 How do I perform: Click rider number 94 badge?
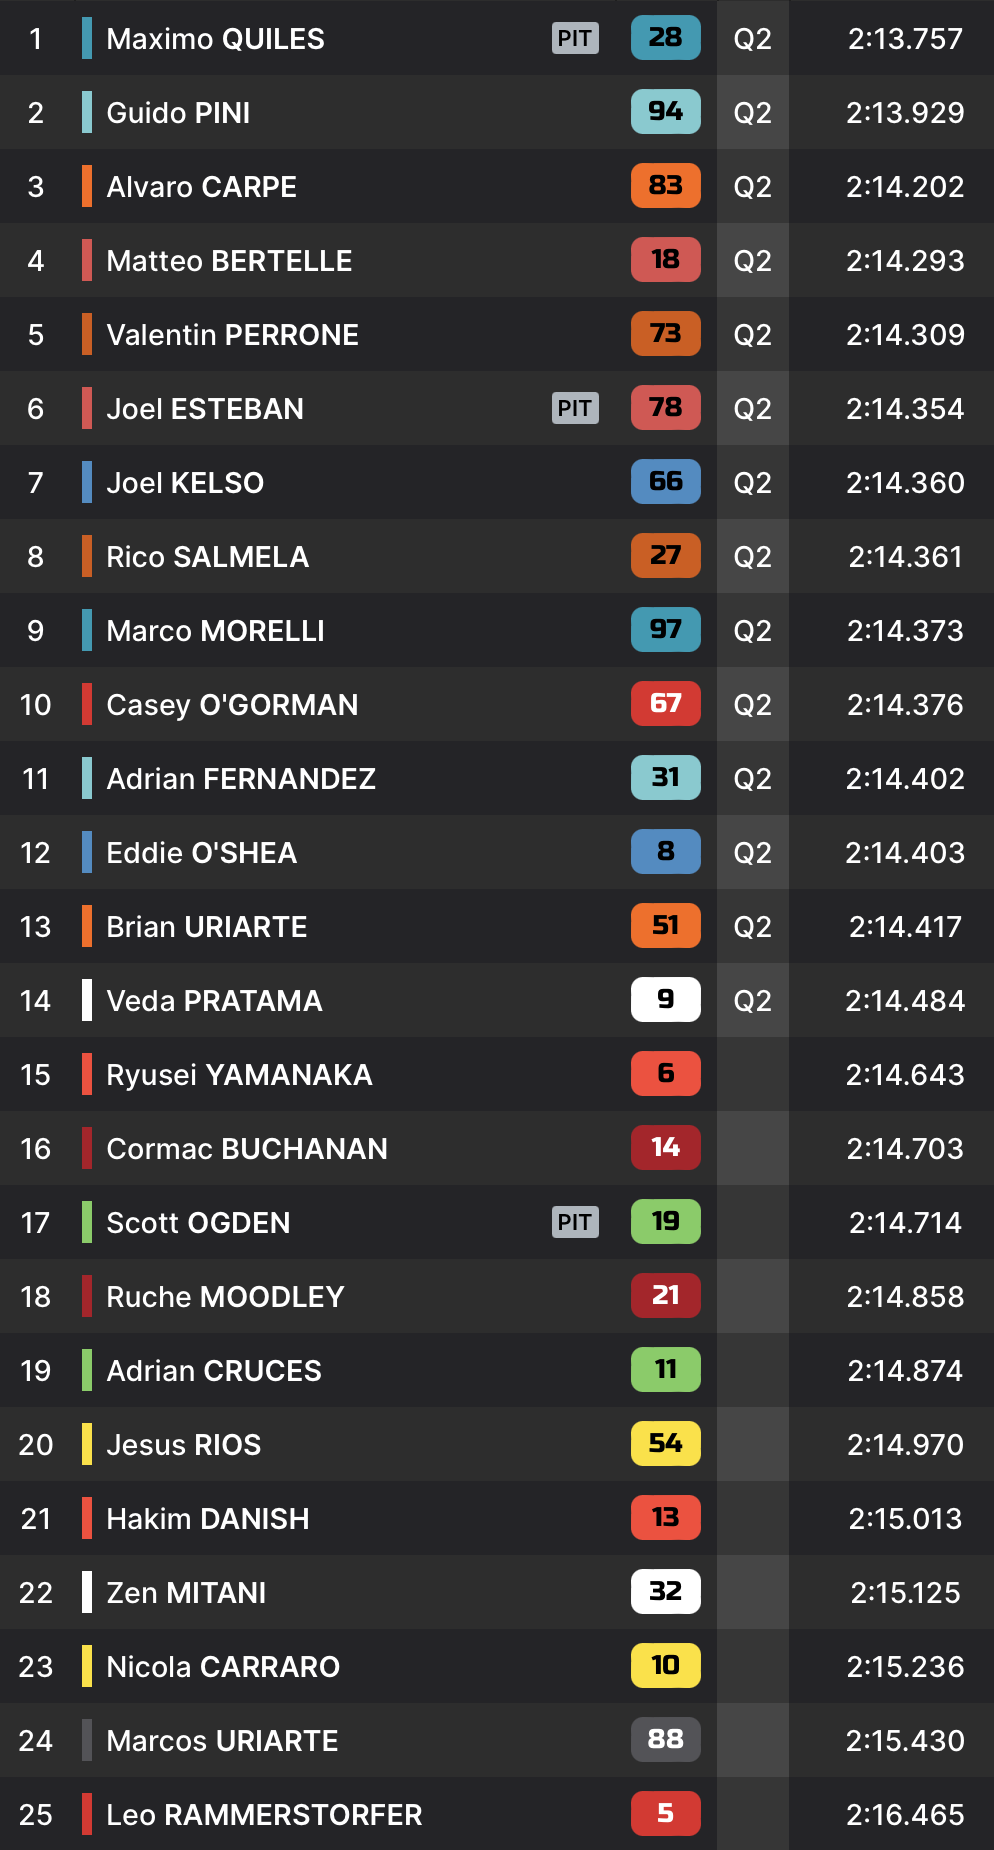(665, 112)
